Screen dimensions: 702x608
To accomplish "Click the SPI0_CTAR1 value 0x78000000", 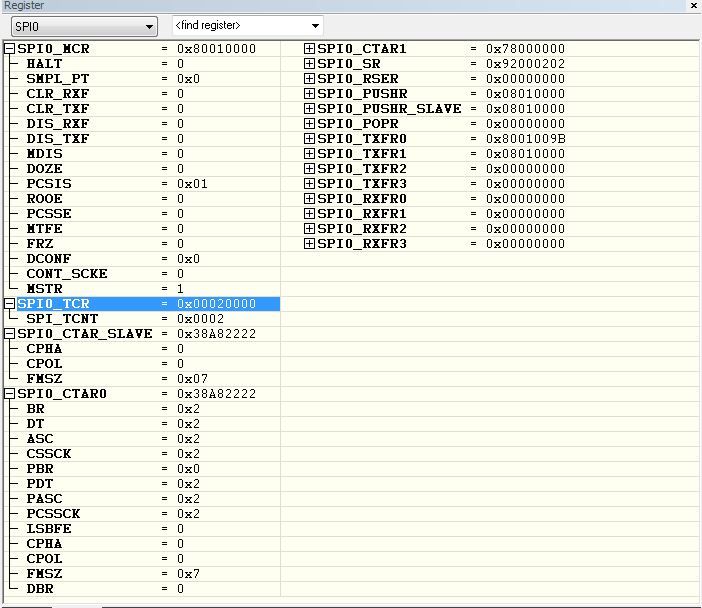I will coord(526,49).
